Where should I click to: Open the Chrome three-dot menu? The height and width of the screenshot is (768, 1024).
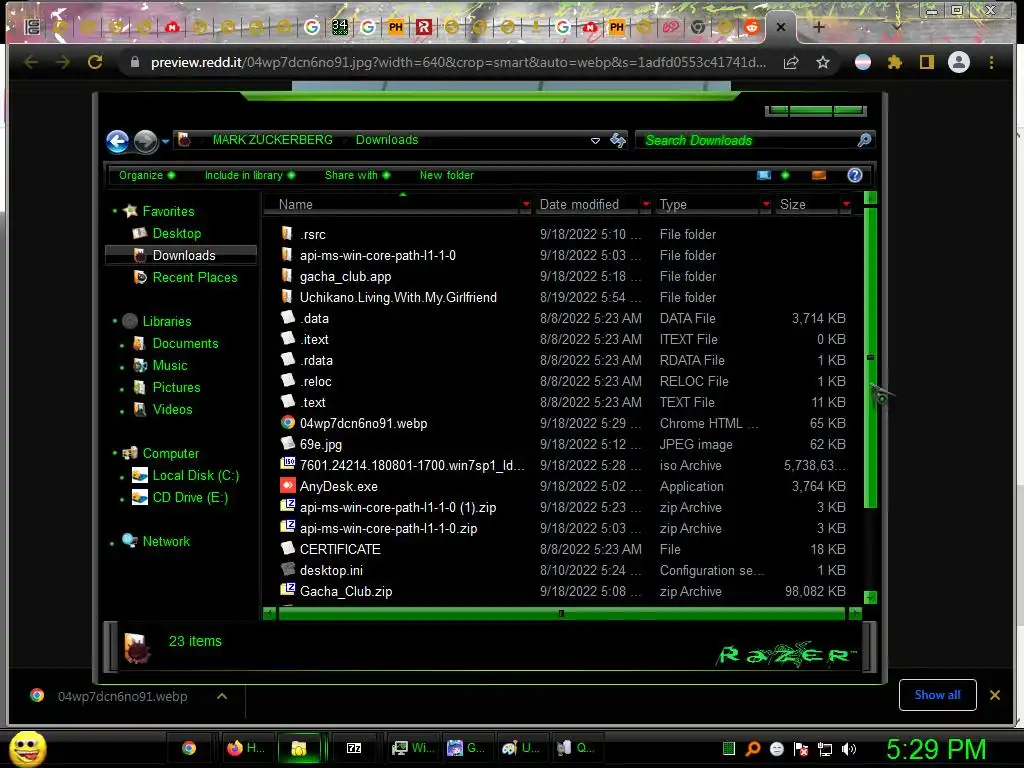point(991,62)
